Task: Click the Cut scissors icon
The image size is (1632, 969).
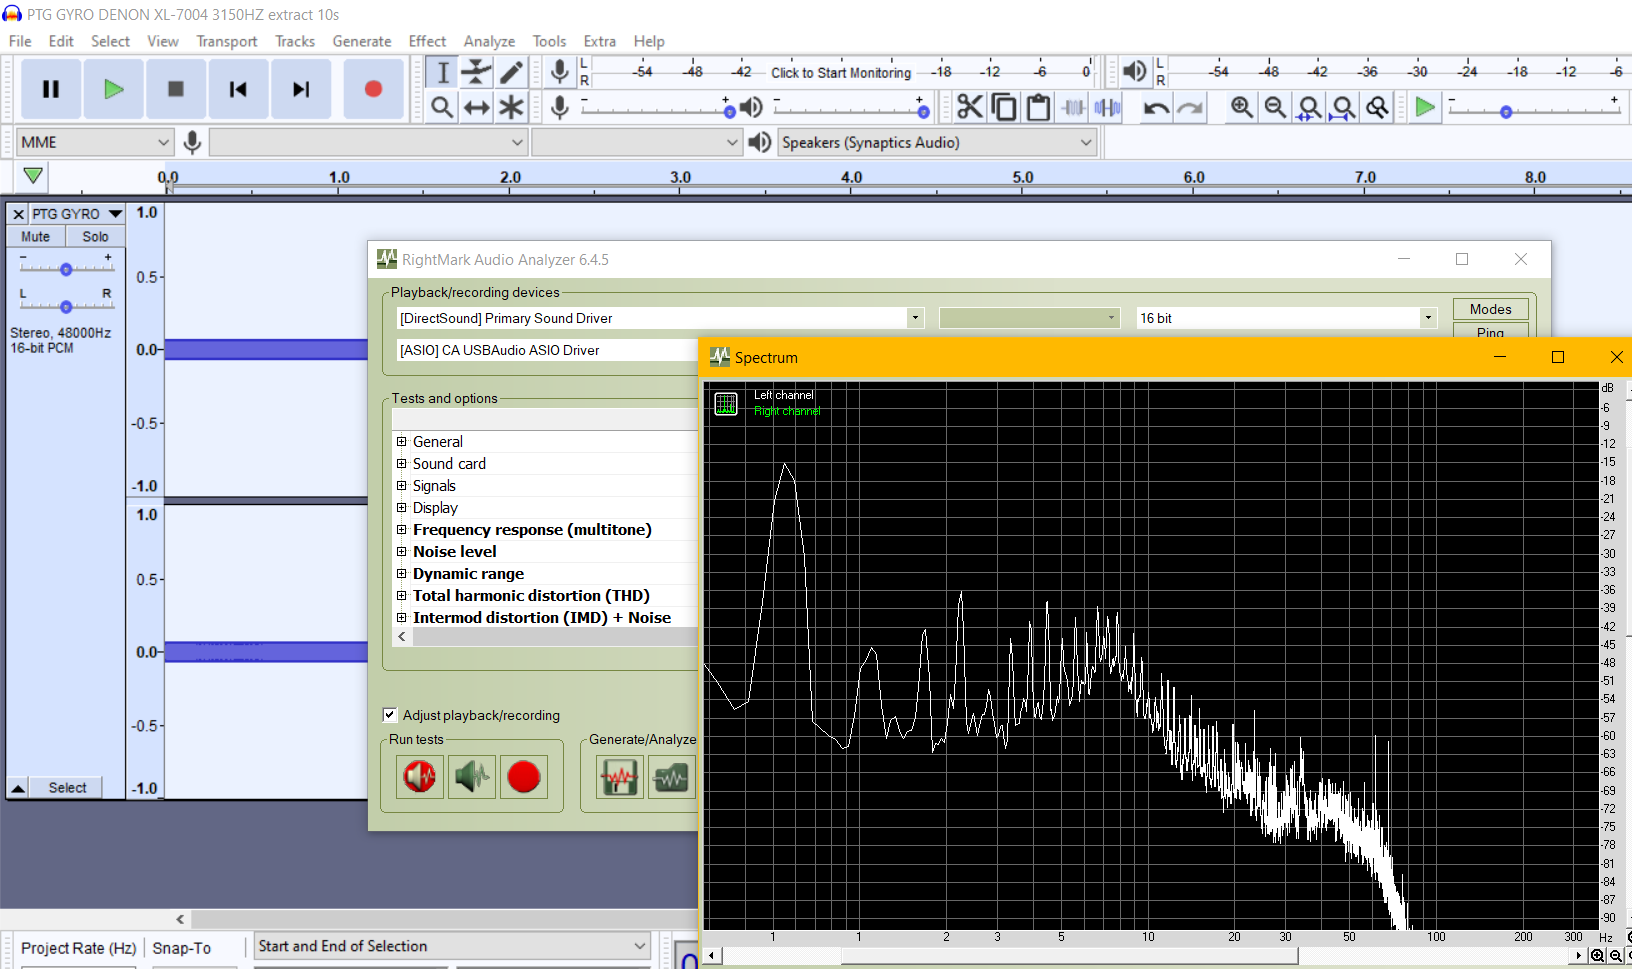Action: click(x=970, y=107)
